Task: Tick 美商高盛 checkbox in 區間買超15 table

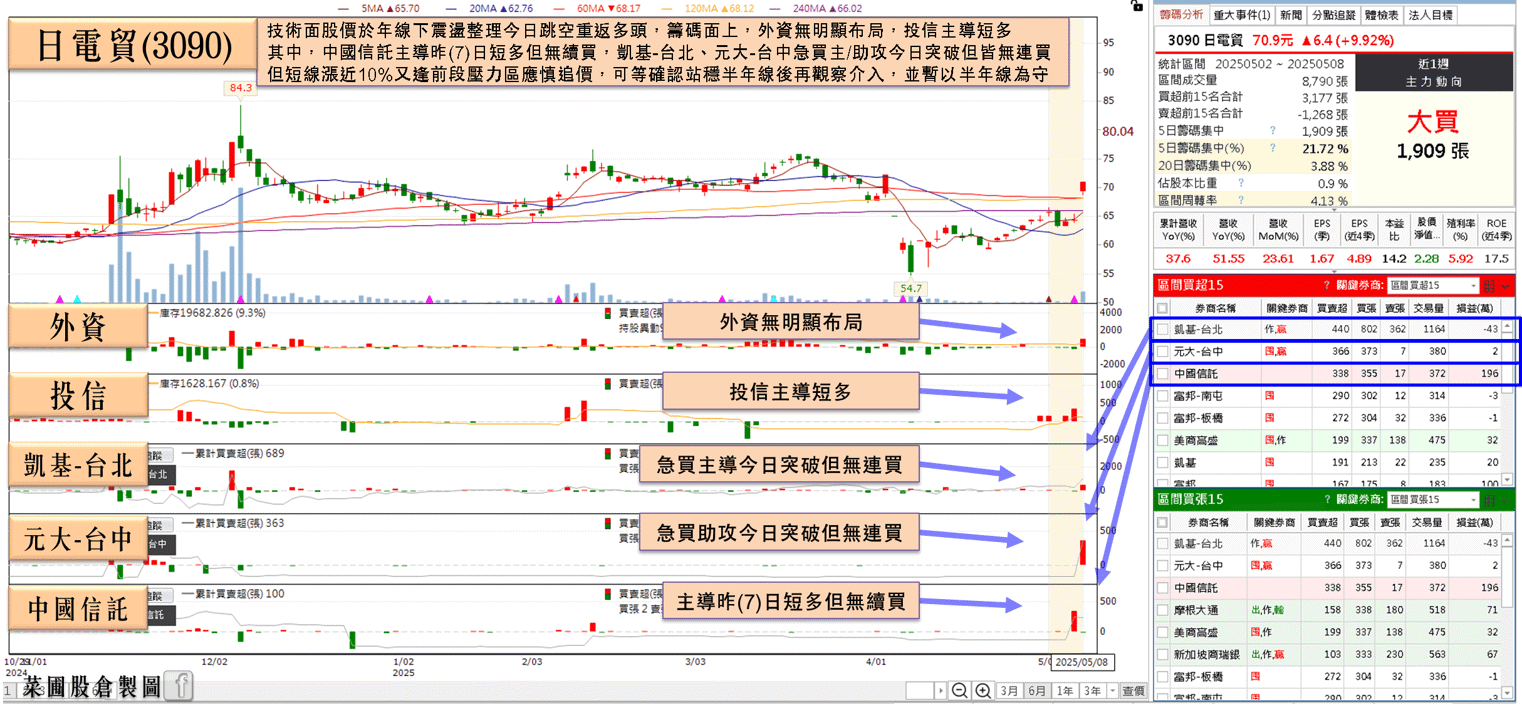Action: (x=1162, y=440)
